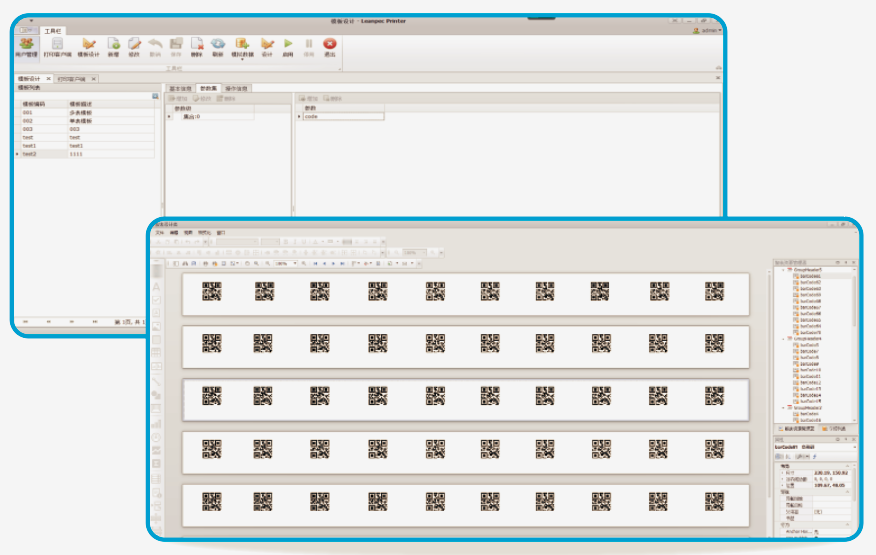Switch to the 操作信息 operation info tab
This screenshot has width=876, height=555.
tap(236, 88)
